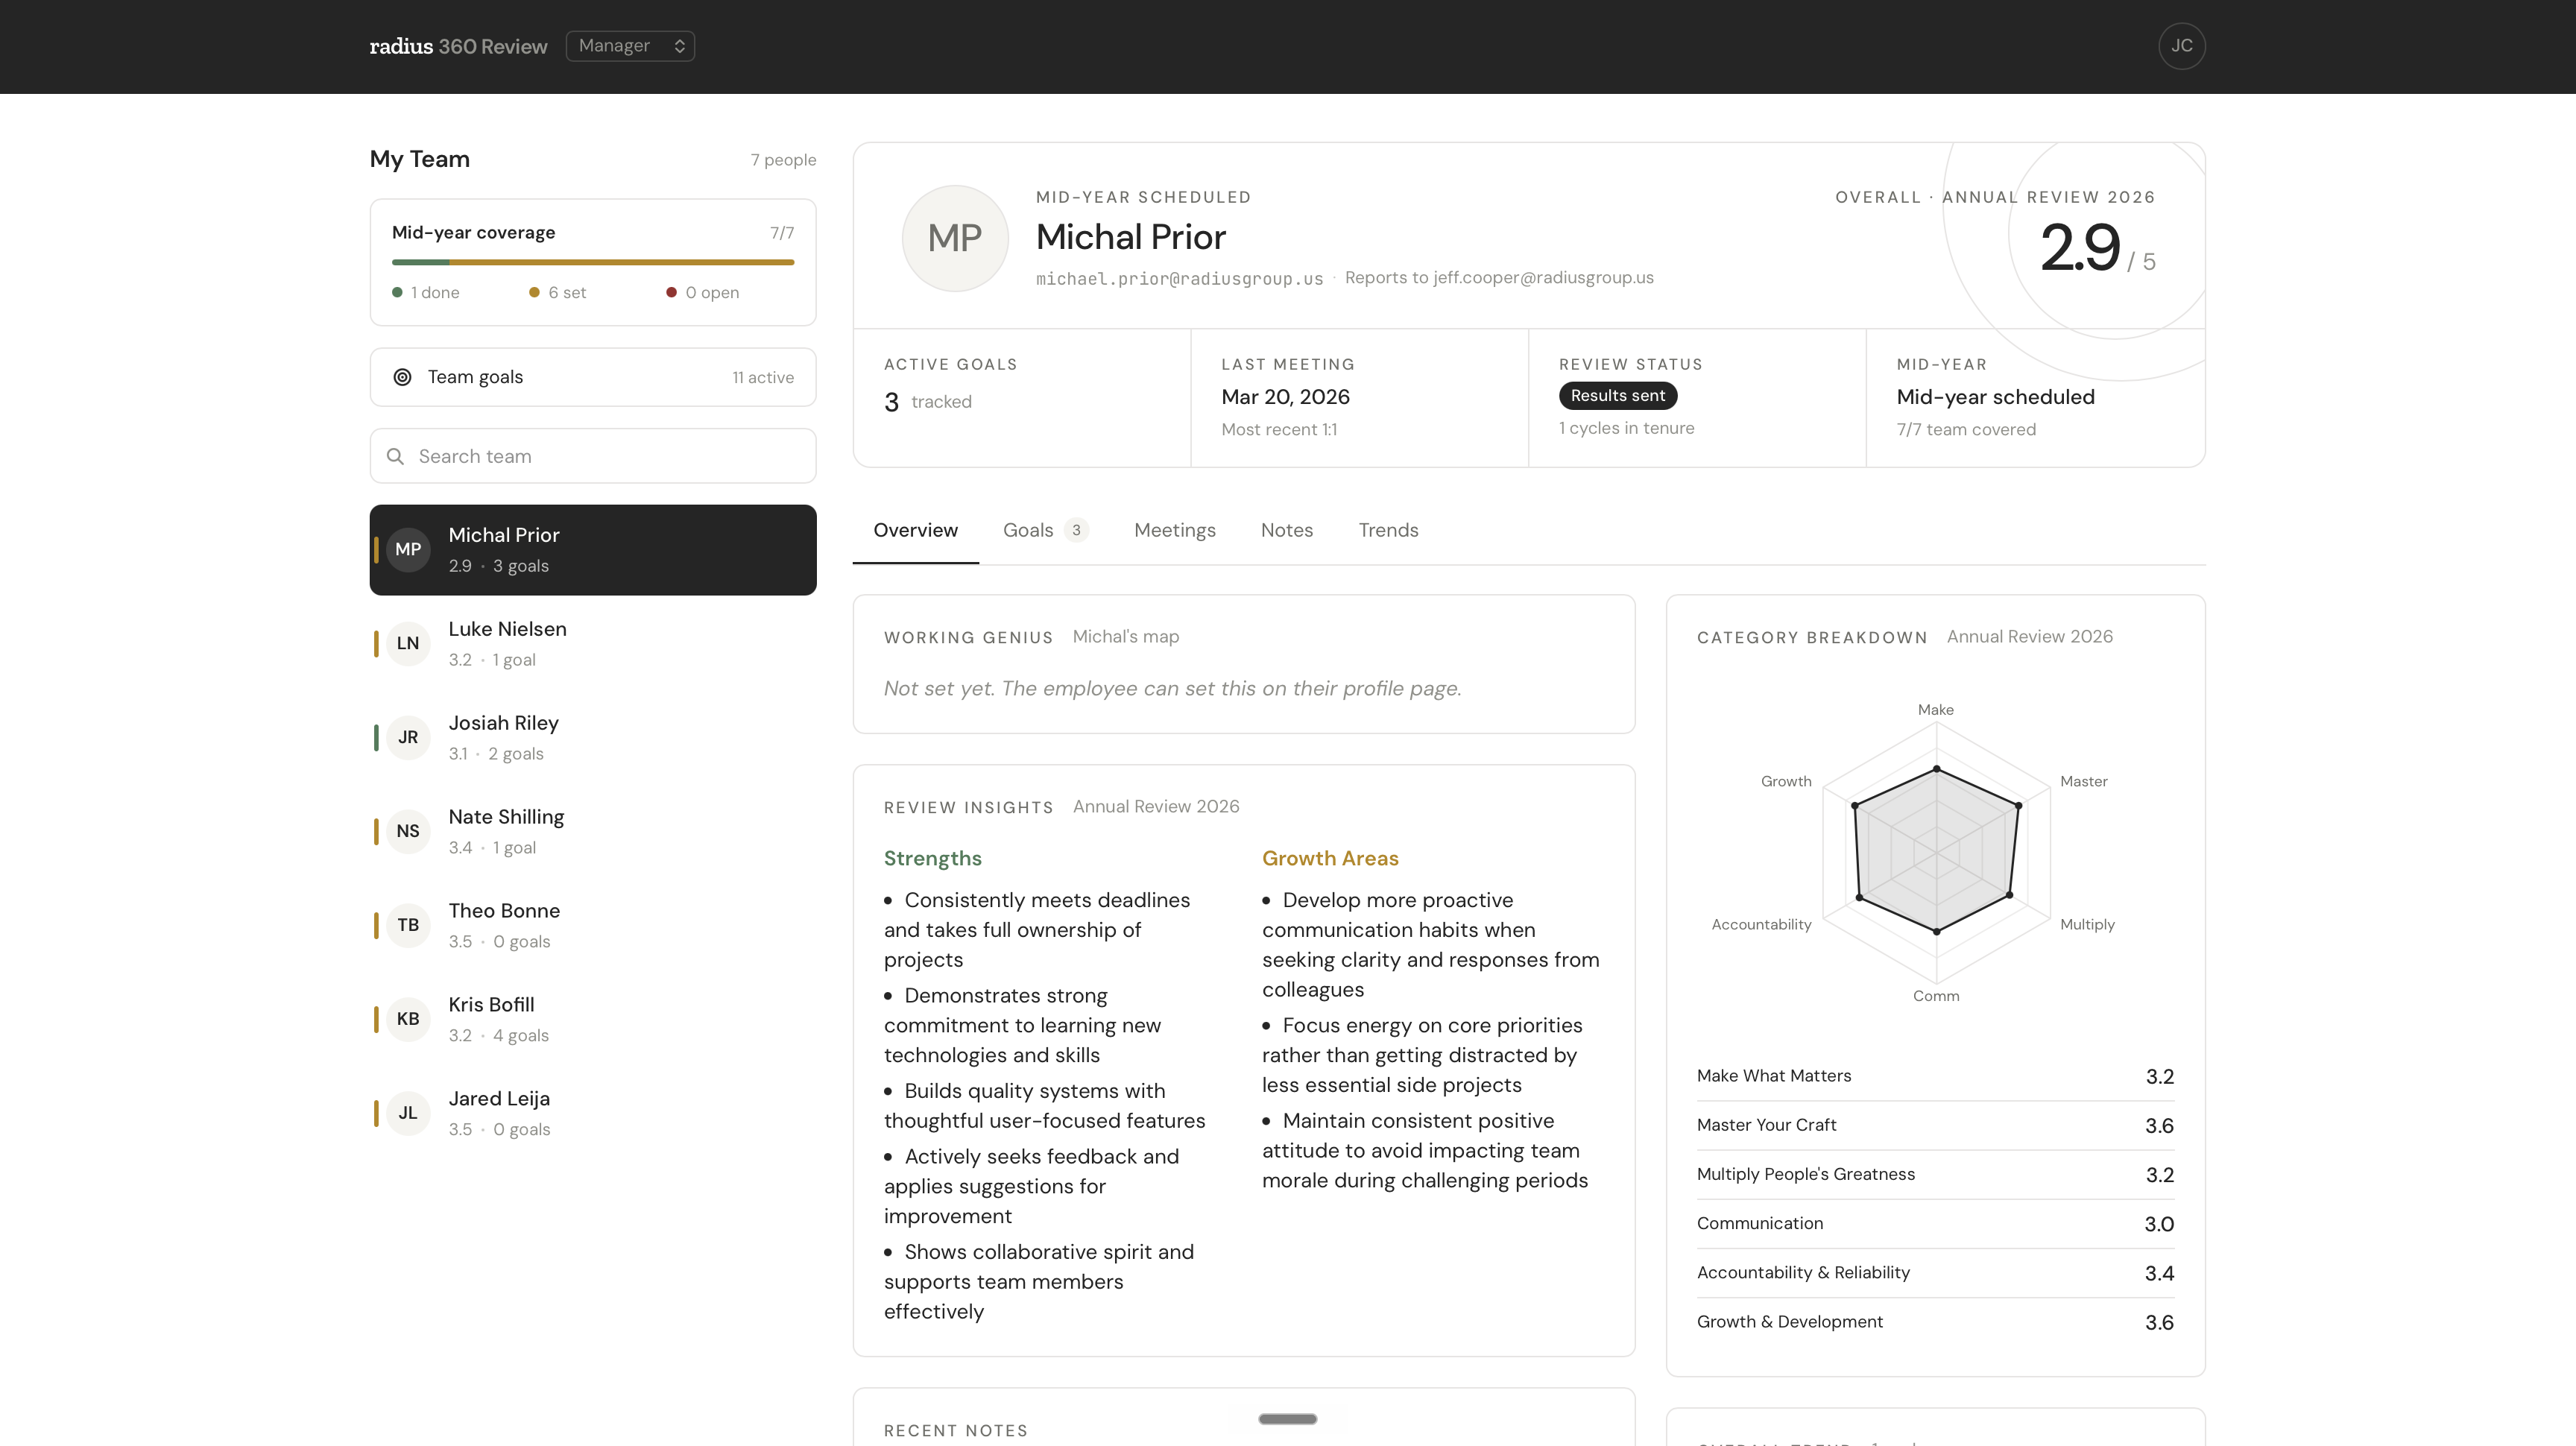Screen dimensions: 2576x1446
Task: Open the Meetings tab
Action: (x=1175, y=530)
